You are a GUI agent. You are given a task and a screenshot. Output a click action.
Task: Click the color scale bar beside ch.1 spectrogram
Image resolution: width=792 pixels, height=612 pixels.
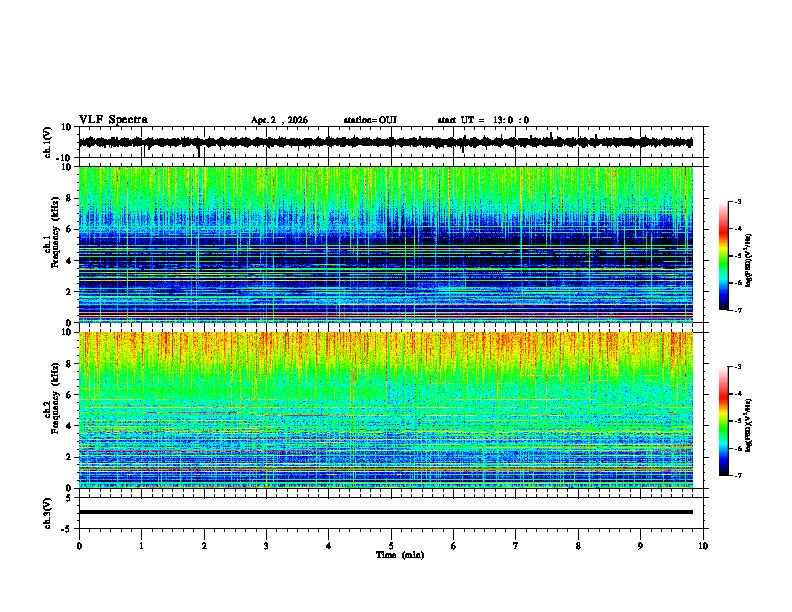point(724,256)
